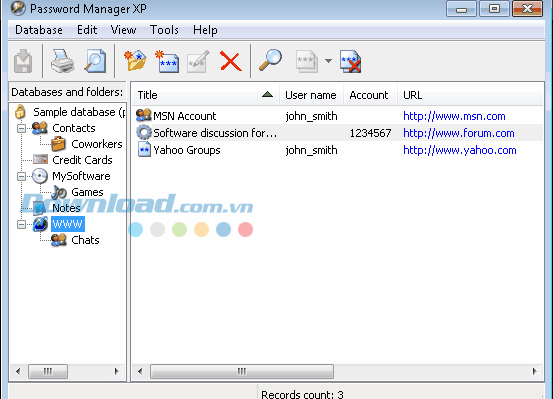
Task: Click the folder tree horizontal scrollbar thumb
Action: 48,371
